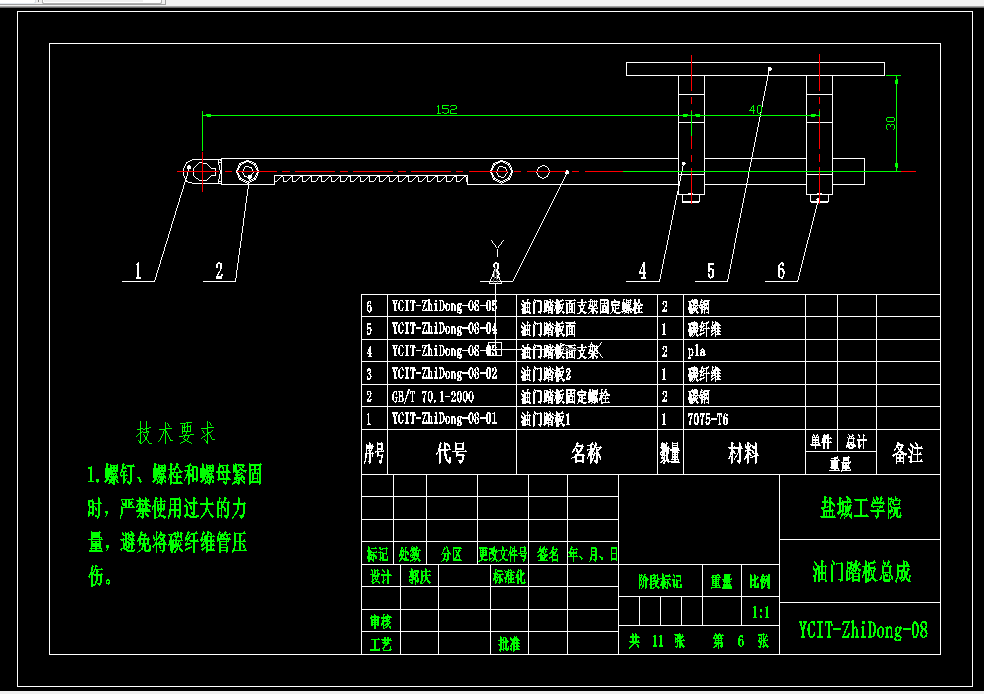Click the 标准化 label
The image size is (984, 694).
click(509, 577)
